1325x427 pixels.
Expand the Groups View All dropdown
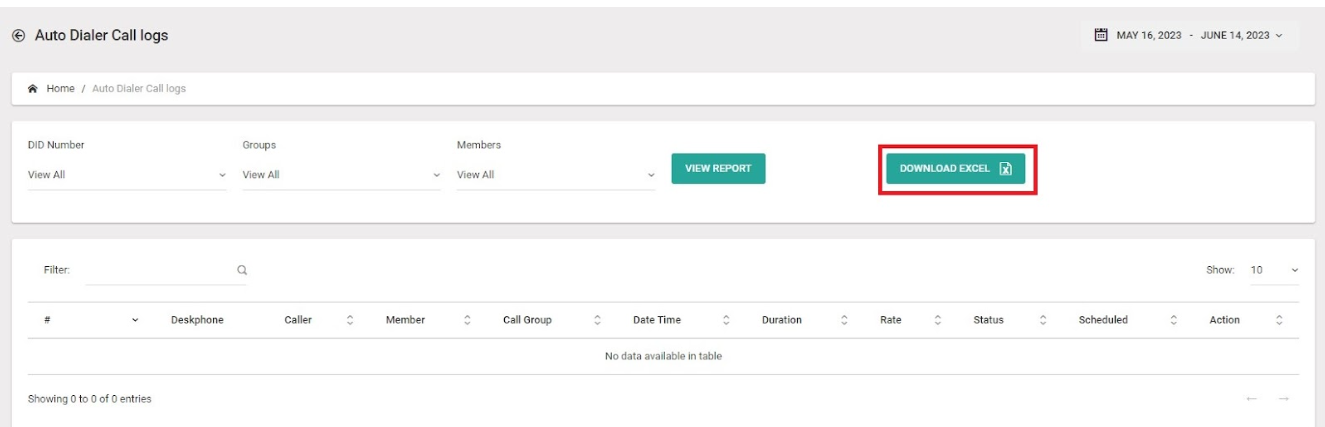(342, 175)
